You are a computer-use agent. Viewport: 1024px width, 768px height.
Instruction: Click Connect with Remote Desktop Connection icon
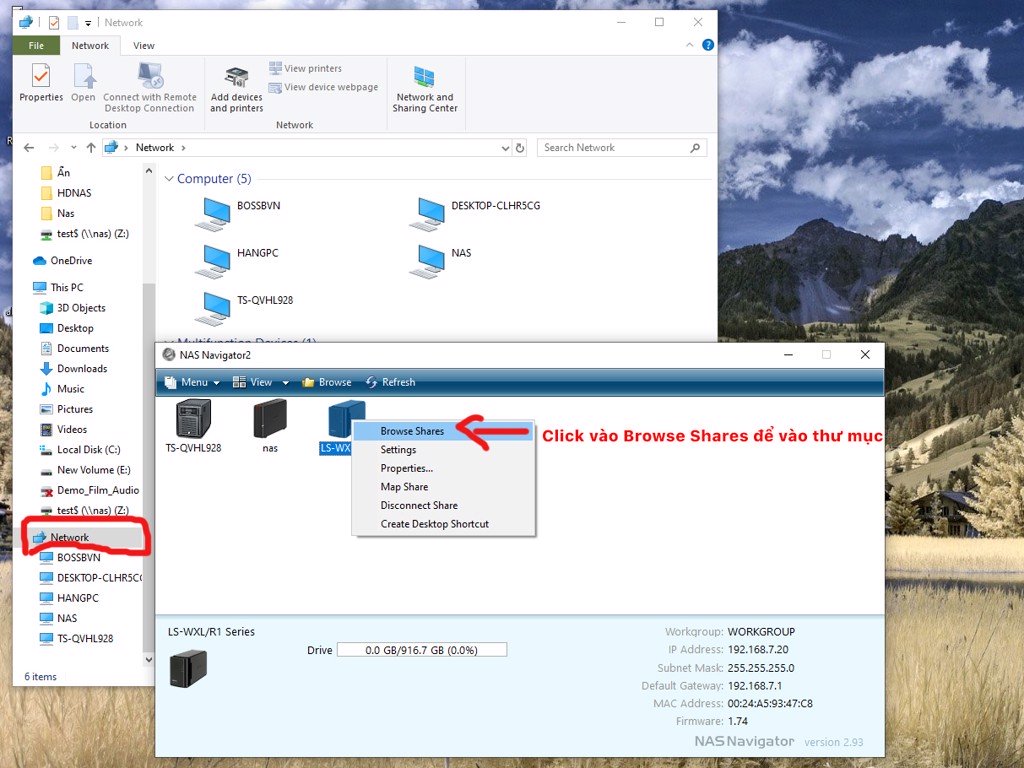pos(150,88)
